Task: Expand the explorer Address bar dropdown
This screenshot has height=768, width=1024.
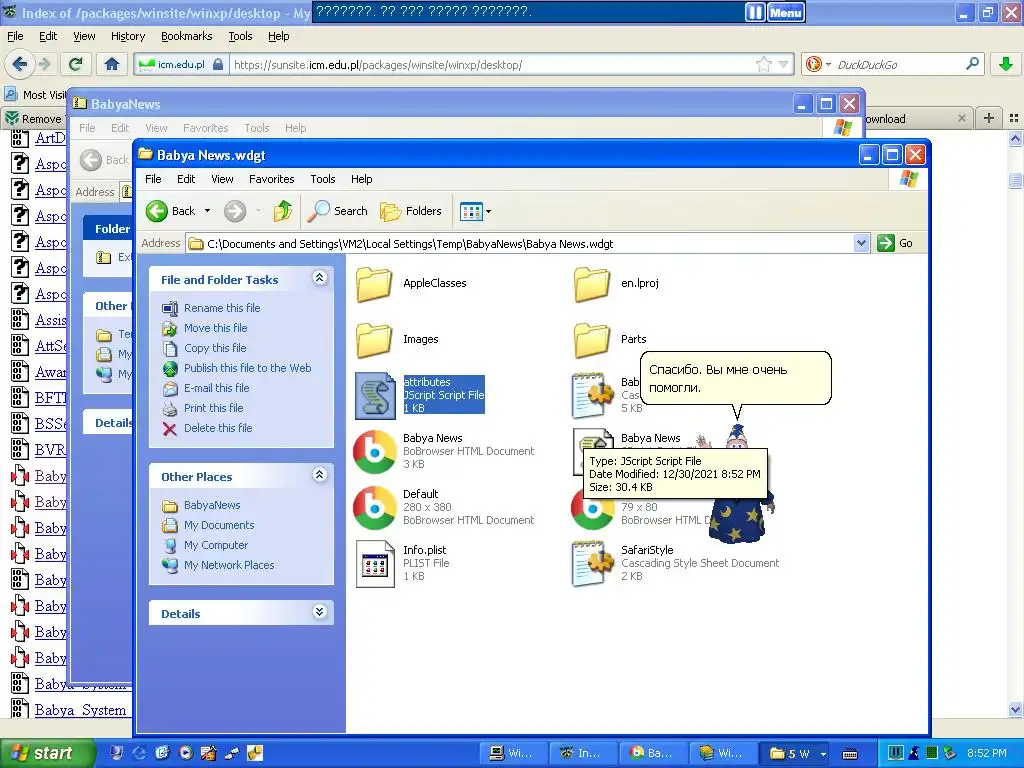Action: point(861,244)
